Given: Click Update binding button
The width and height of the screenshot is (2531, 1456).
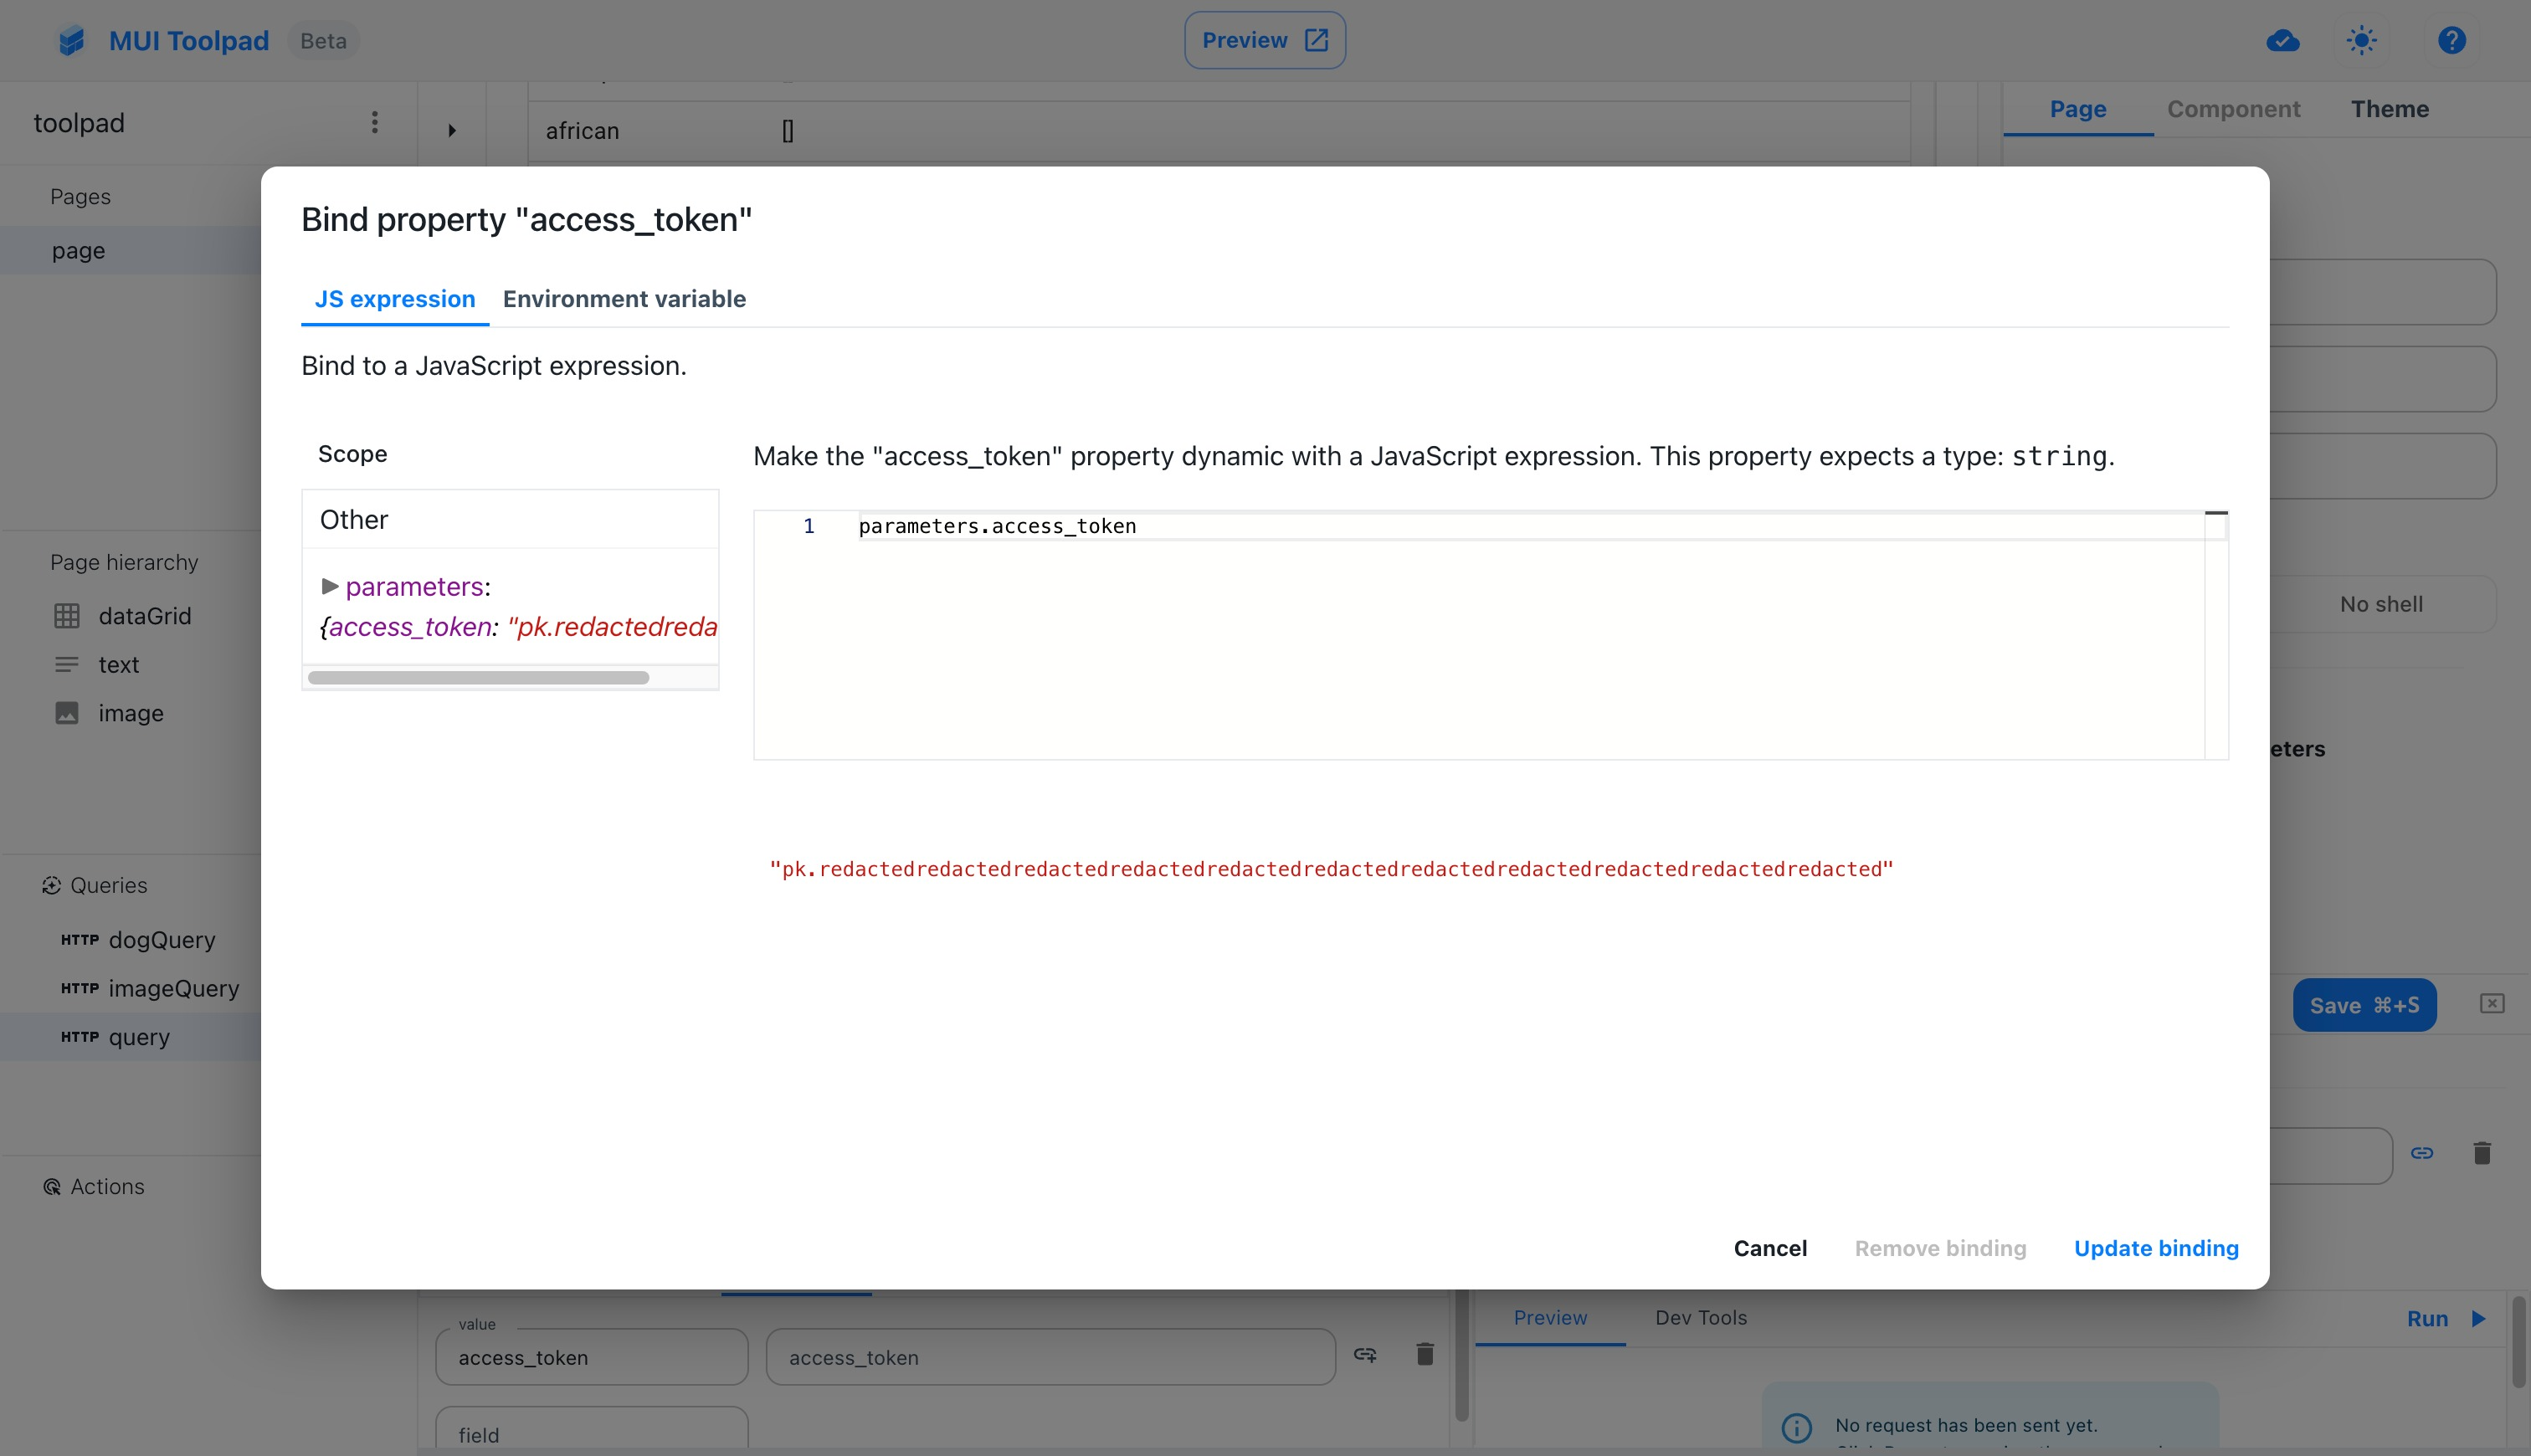Looking at the screenshot, I should [2155, 1248].
